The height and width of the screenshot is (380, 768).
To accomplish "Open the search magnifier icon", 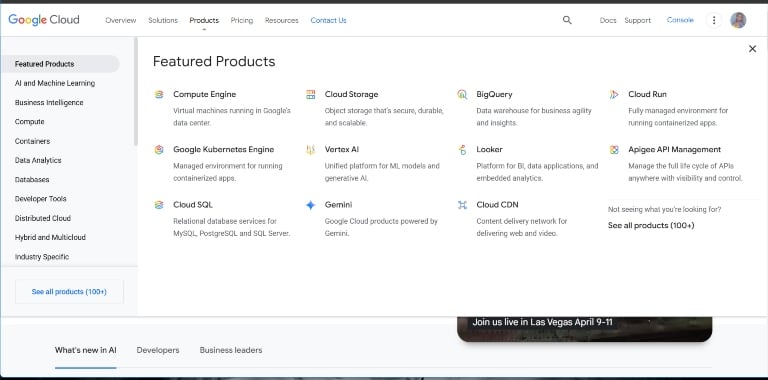I will tap(567, 20).
